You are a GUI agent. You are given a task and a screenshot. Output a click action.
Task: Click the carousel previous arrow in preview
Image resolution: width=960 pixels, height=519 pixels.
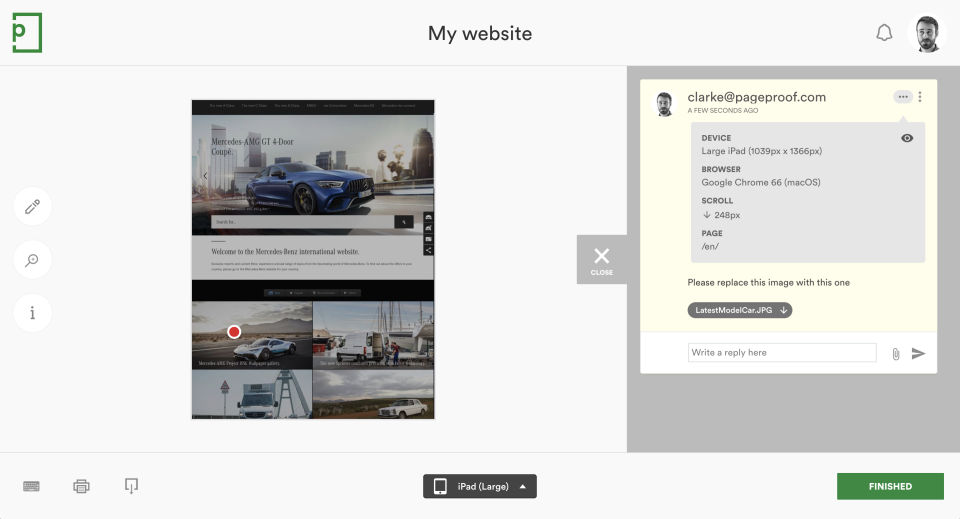coord(205,176)
